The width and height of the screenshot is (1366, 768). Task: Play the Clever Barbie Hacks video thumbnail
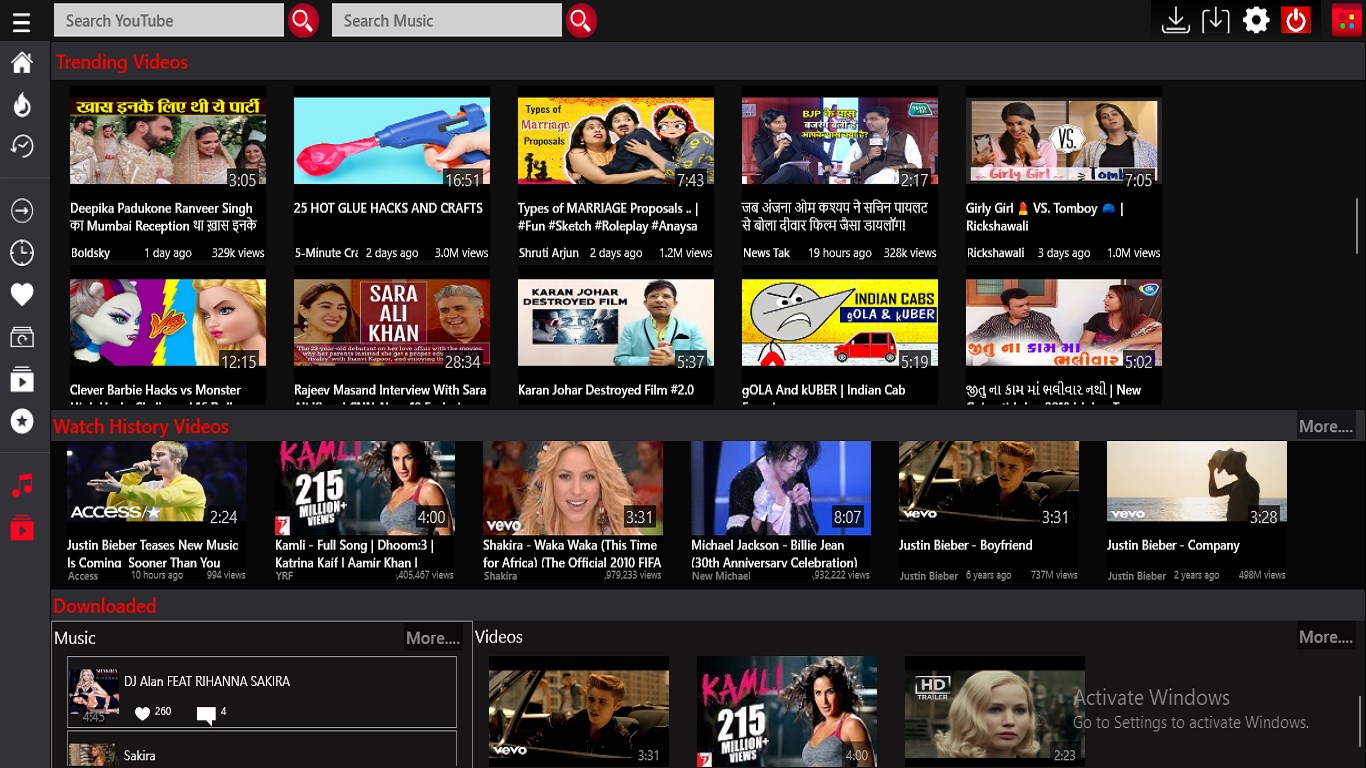point(168,323)
